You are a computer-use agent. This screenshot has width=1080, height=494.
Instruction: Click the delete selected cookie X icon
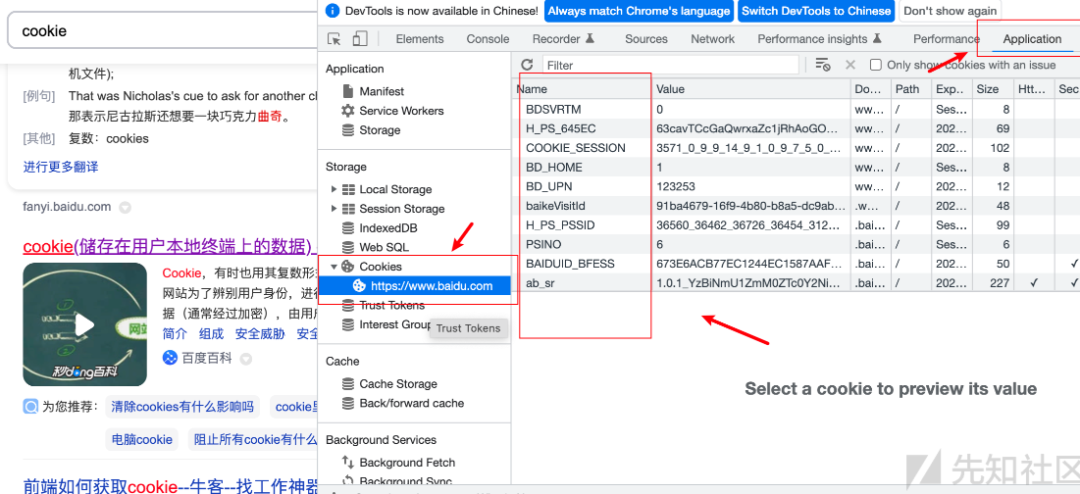tap(851, 64)
